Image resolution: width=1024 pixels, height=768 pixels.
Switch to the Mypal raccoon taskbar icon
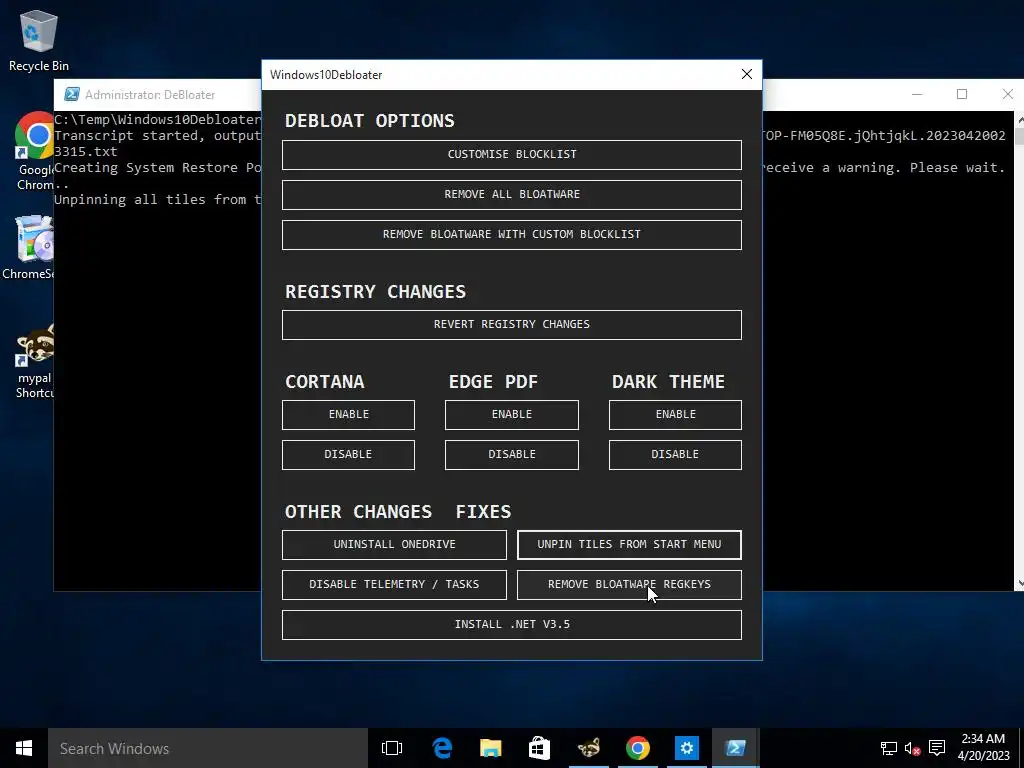coord(588,748)
